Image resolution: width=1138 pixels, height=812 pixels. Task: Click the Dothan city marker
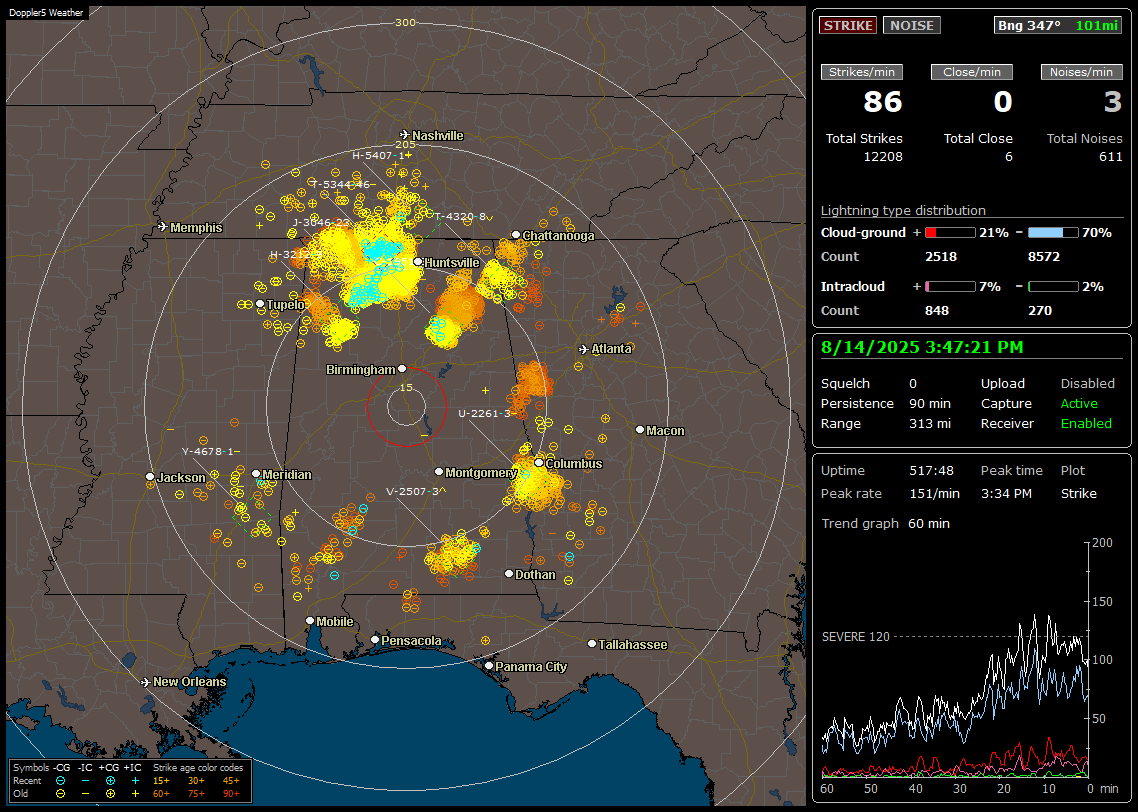pyautogui.click(x=509, y=574)
